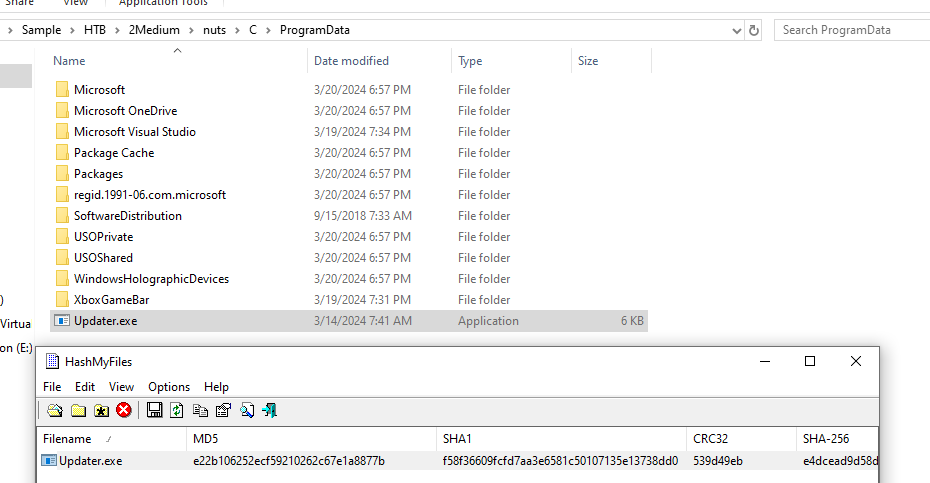Expand the chevron after nuts in breadcrumb

[x=237, y=30]
